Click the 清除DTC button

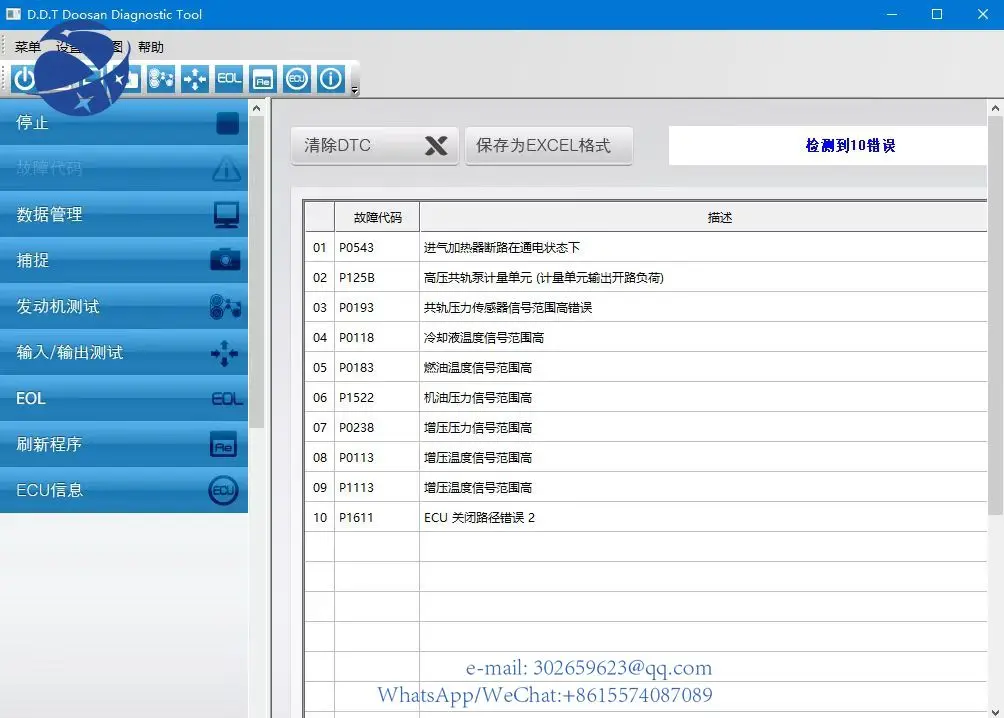(375, 146)
